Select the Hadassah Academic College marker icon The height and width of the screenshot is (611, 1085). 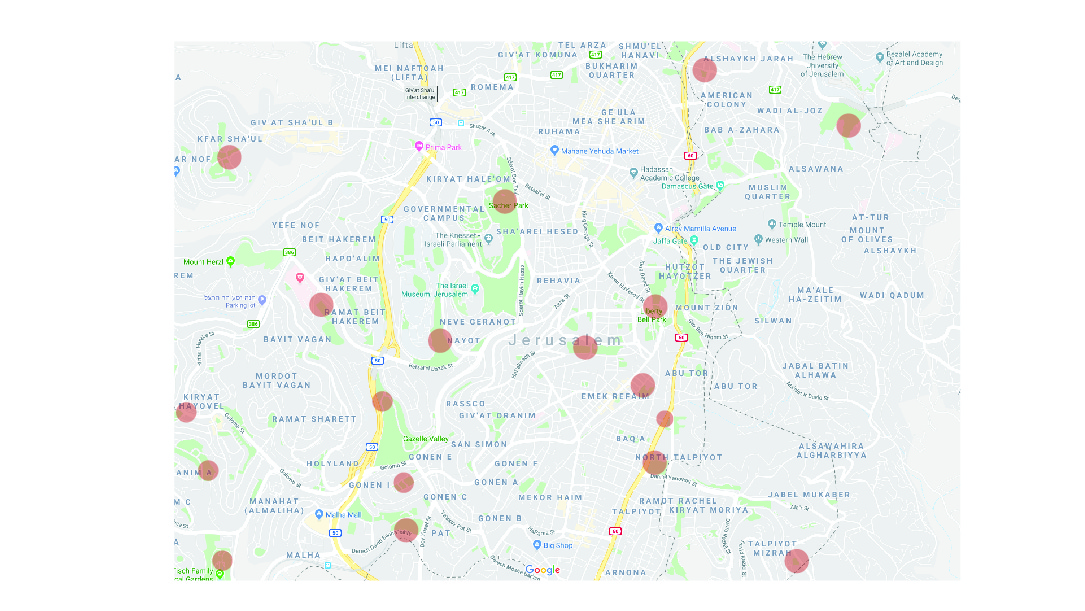point(633,173)
